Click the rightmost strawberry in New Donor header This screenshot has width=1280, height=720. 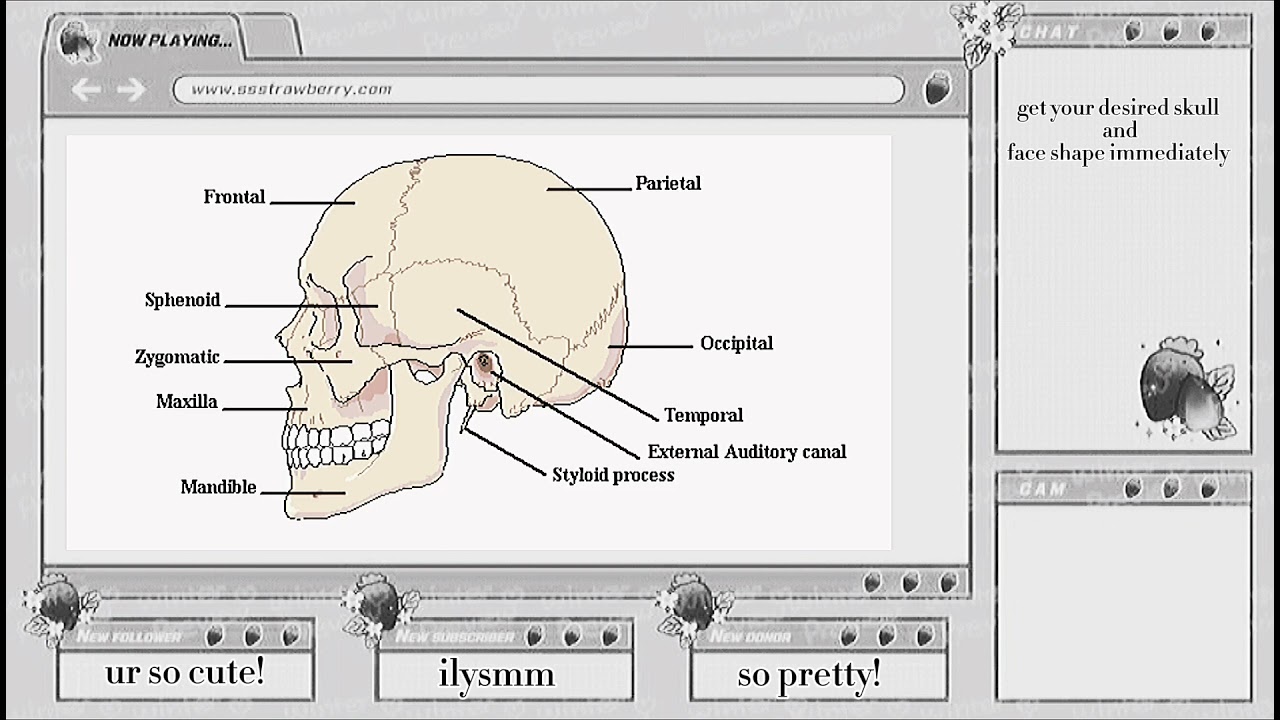click(x=925, y=636)
